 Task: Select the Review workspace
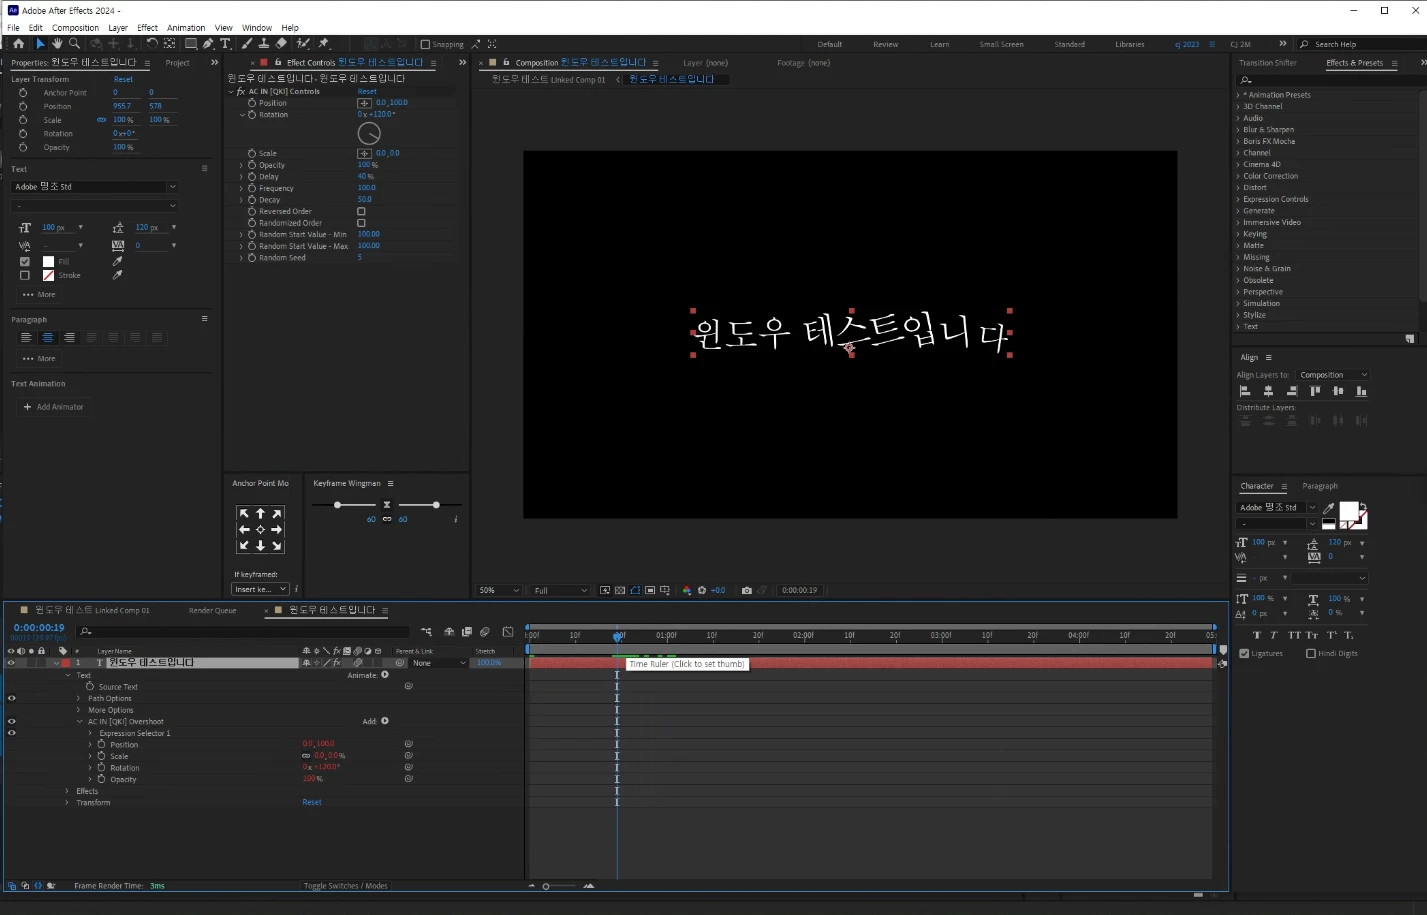pos(885,44)
